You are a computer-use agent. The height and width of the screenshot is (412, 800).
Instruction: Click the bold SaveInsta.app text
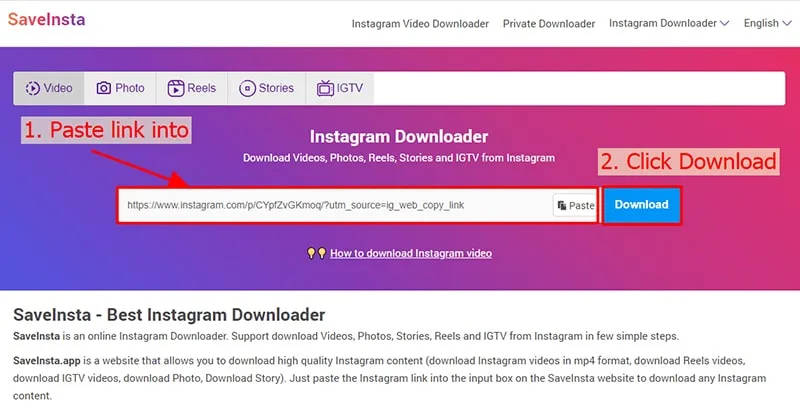click(47, 361)
